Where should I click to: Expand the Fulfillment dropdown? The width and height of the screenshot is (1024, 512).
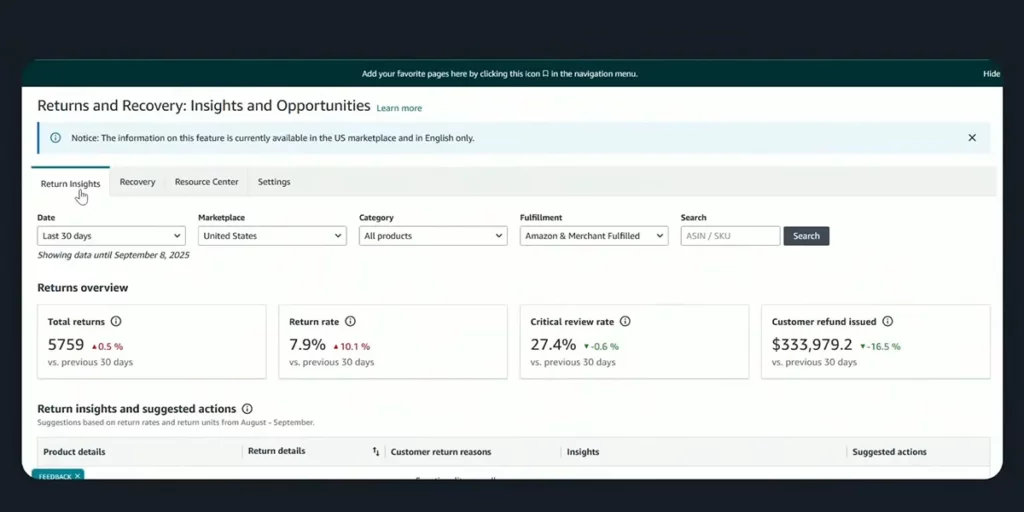click(x=594, y=236)
